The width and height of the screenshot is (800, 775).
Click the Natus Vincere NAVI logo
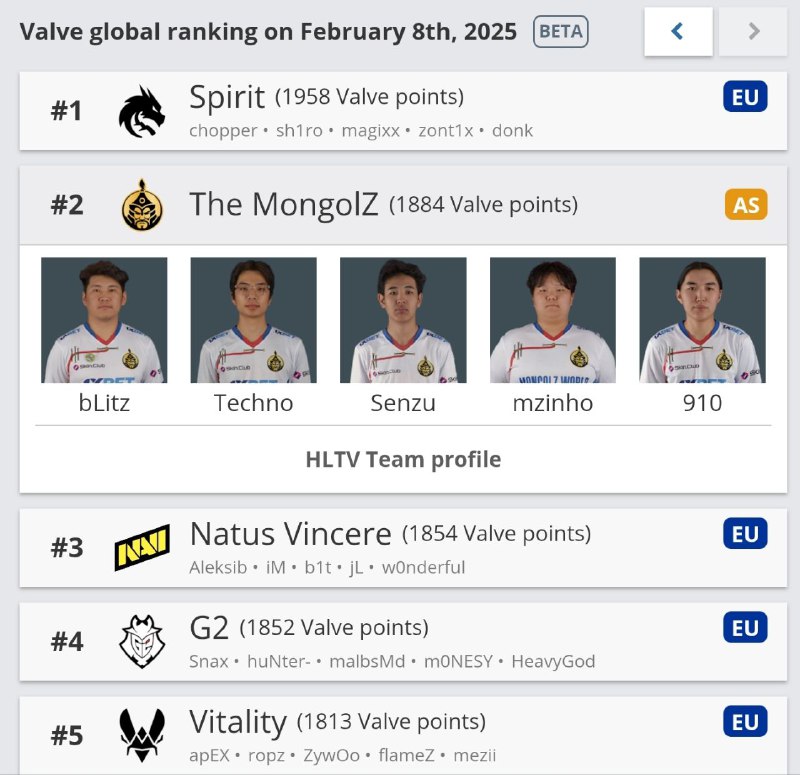pos(141,549)
